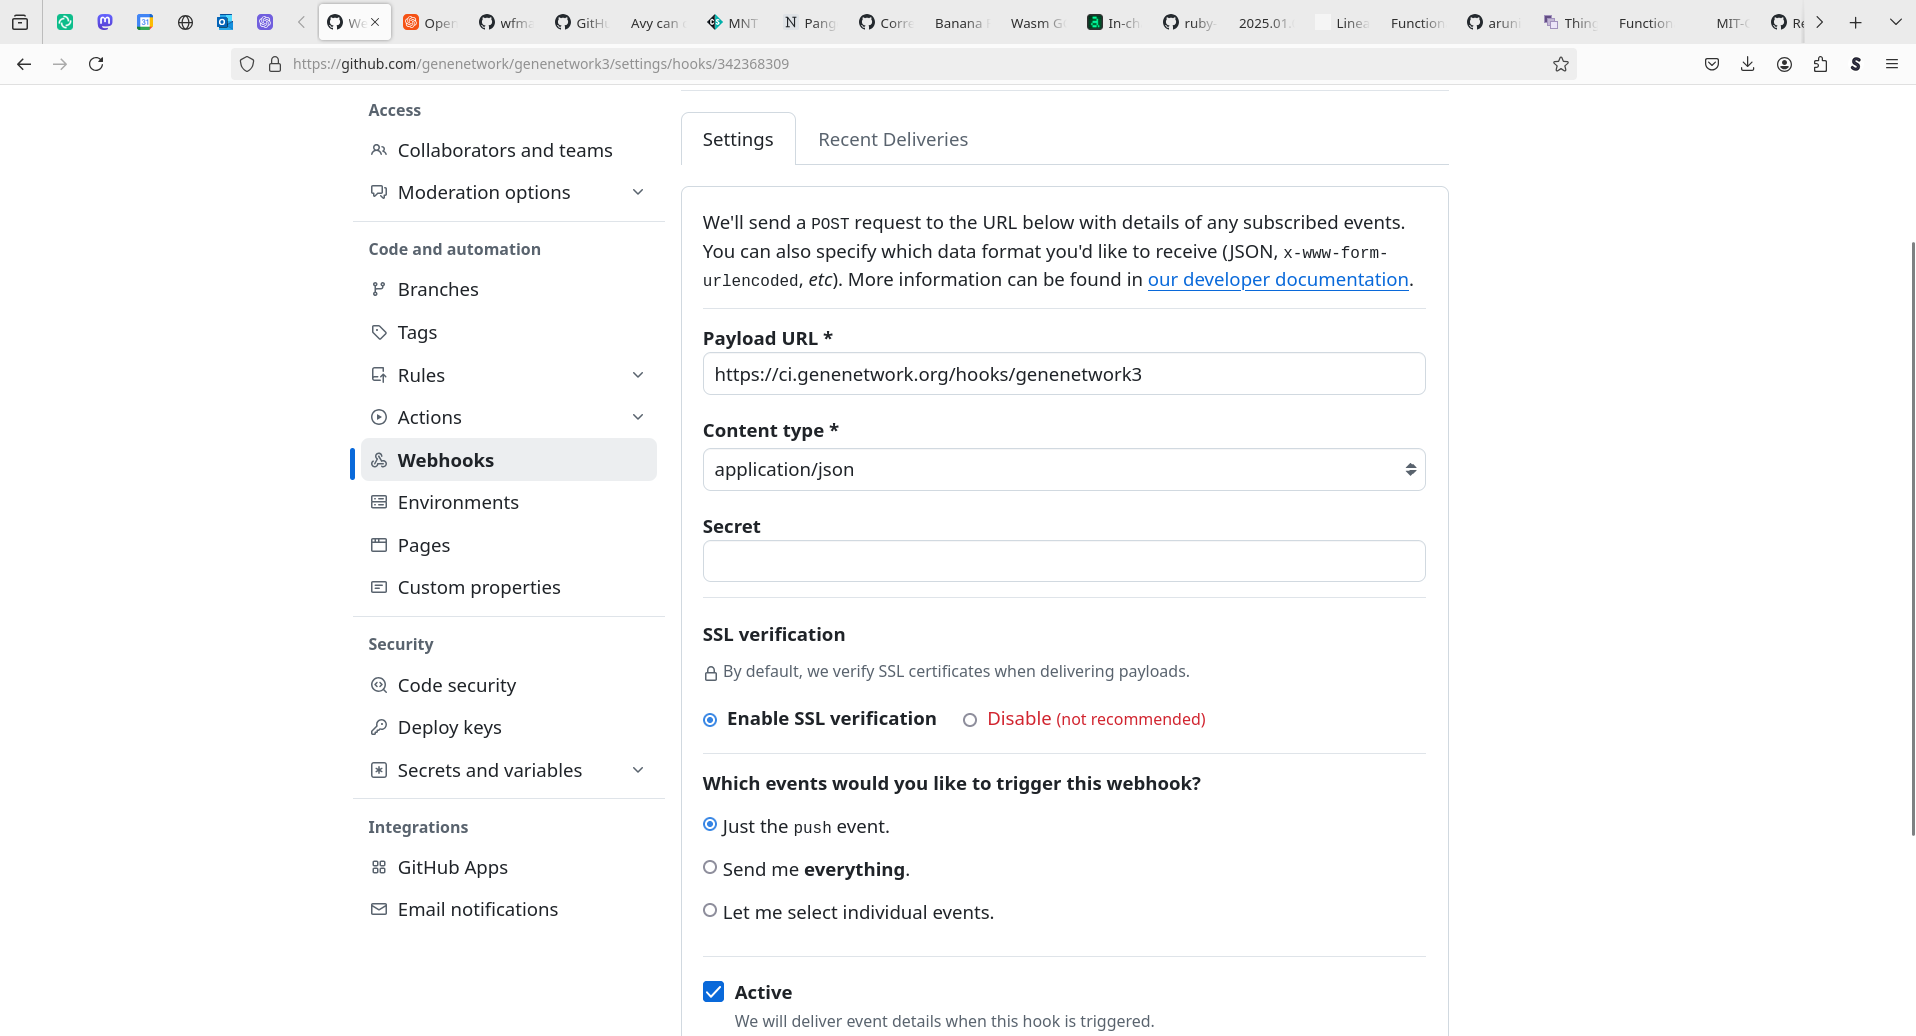Click the Save to Pocket icon
The height and width of the screenshot is (1036, 1916).
click(1711, 64)
